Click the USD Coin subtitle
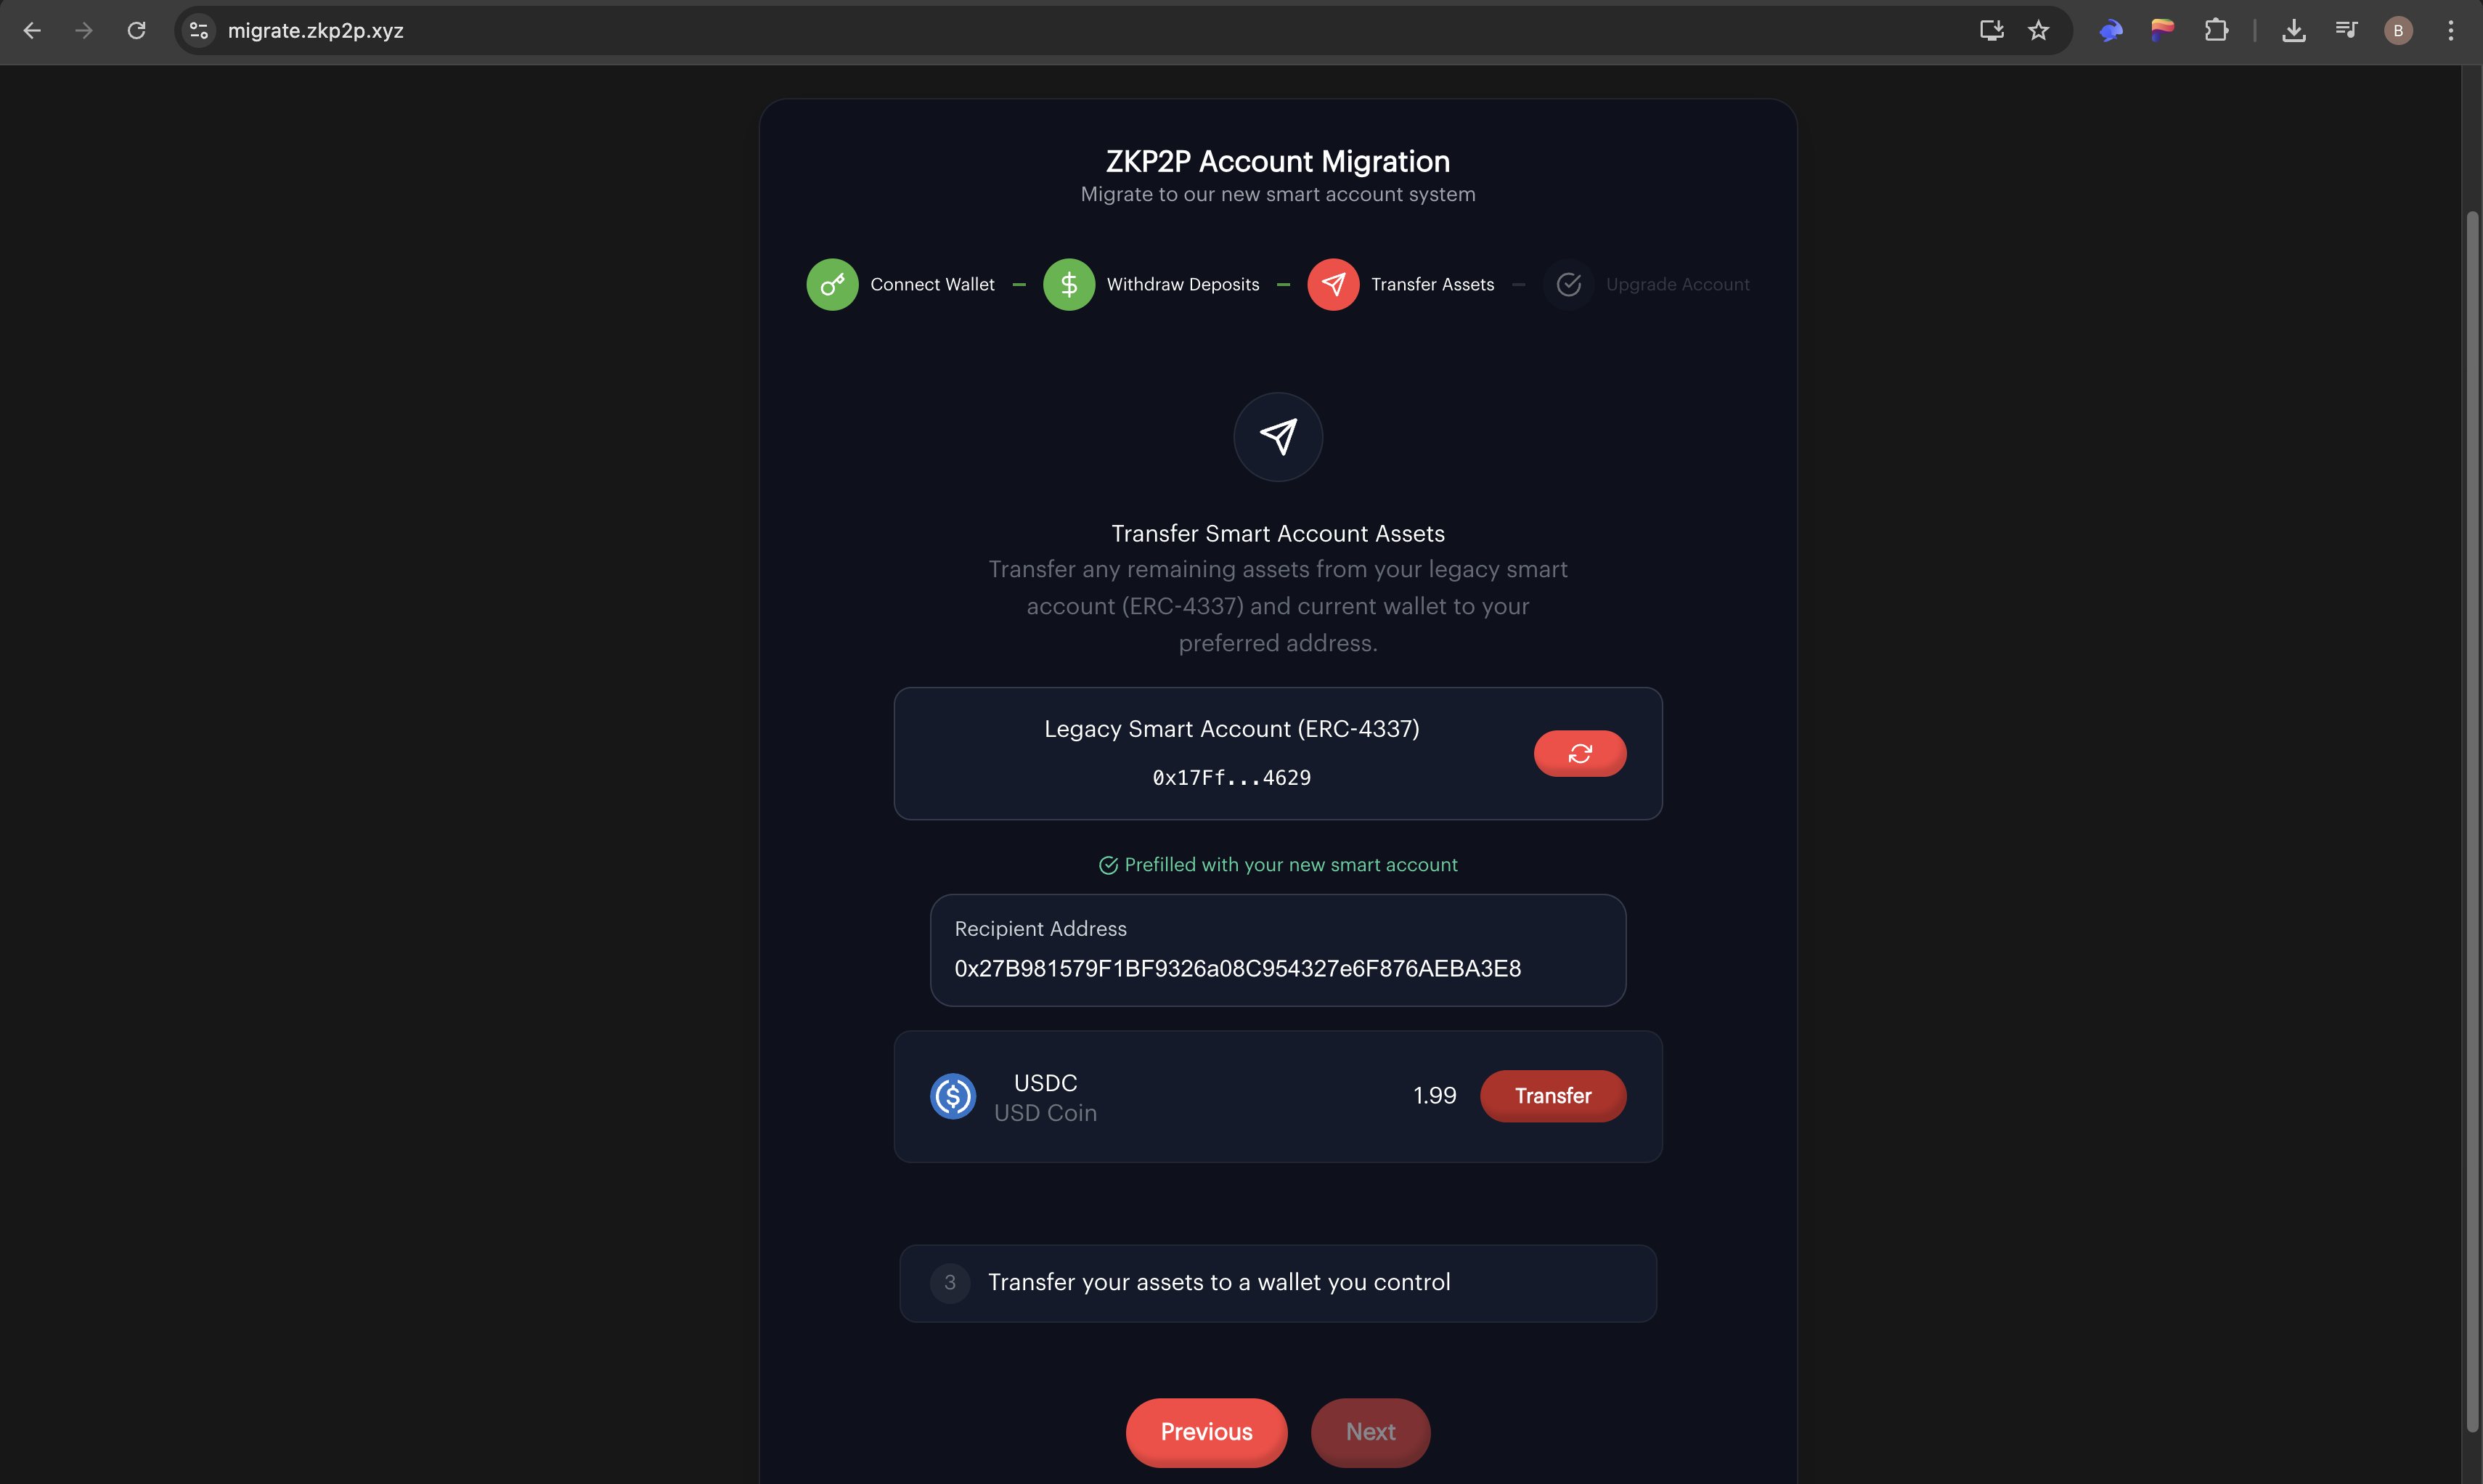Screen dimensions: 2483x1484 click(x=1045, y=1113)
